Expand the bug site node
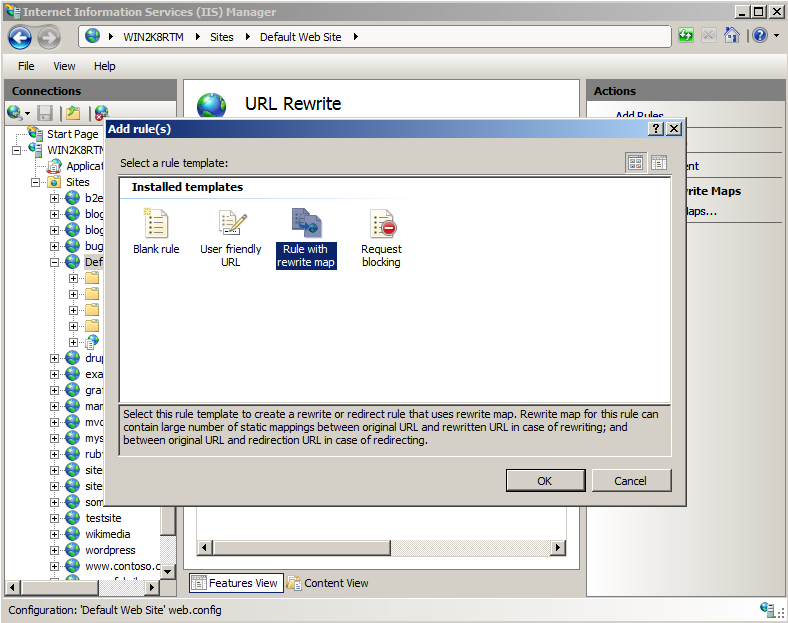Screen dimensions: 788x623 point(54,246)
